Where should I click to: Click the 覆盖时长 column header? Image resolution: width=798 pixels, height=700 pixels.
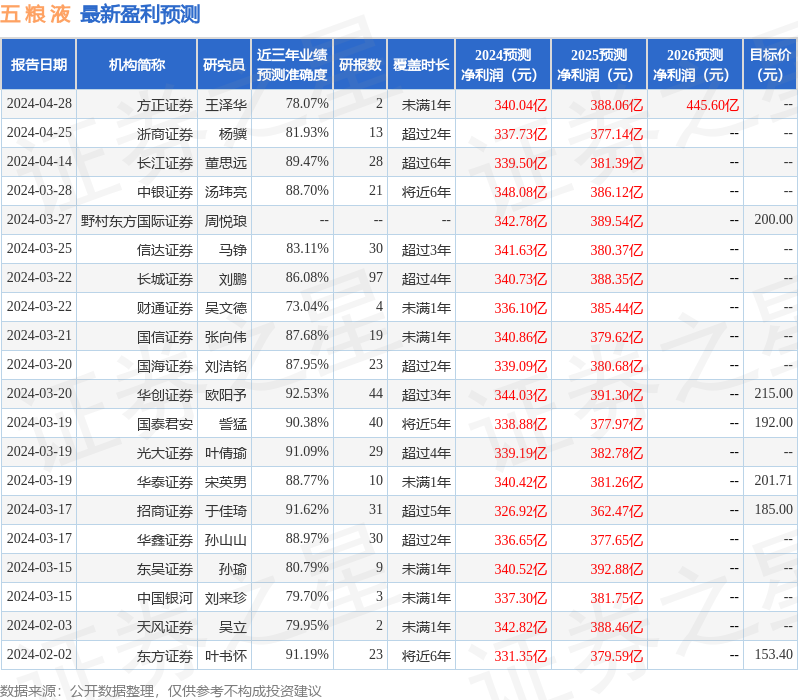coord(421,65)
